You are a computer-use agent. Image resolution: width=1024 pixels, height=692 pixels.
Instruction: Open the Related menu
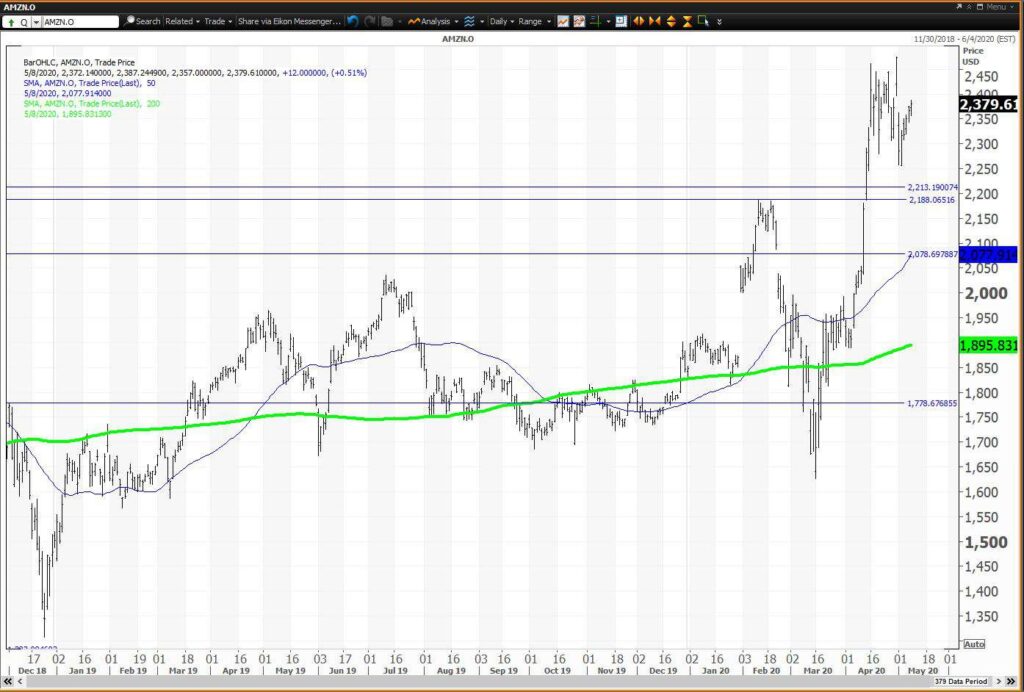182,21
